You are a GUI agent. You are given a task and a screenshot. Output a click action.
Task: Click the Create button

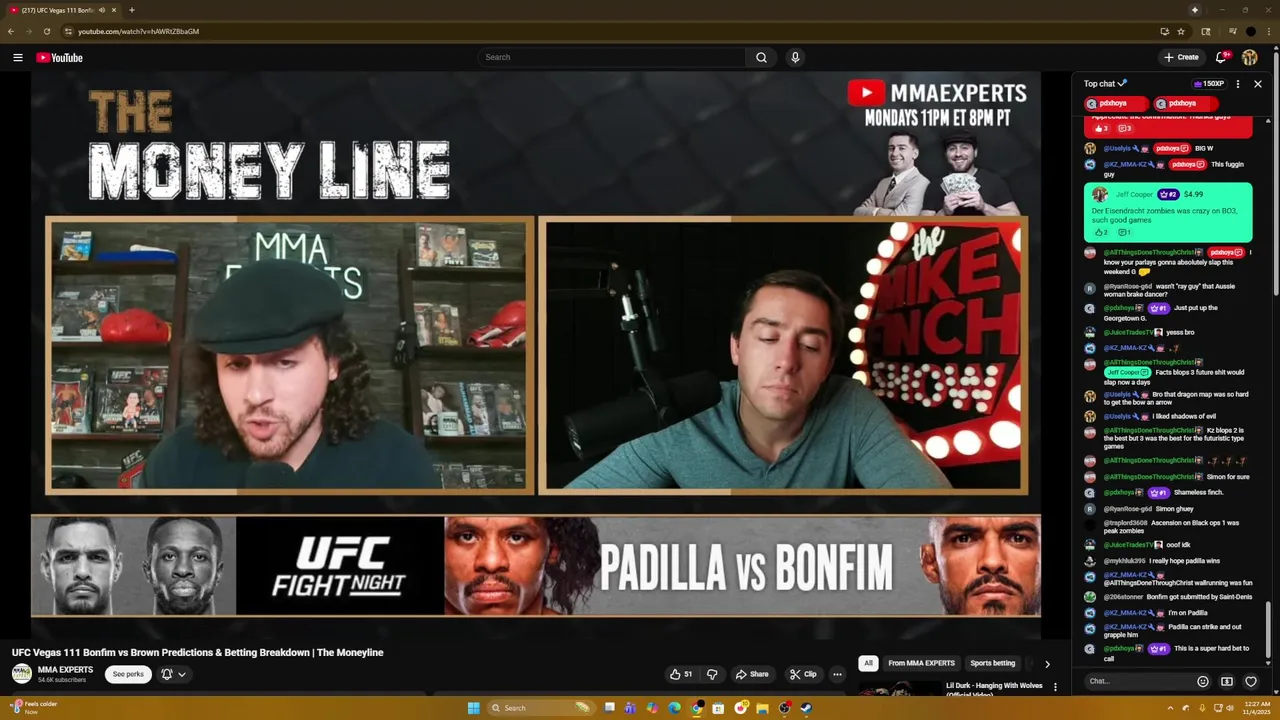tap(1181, 57)
